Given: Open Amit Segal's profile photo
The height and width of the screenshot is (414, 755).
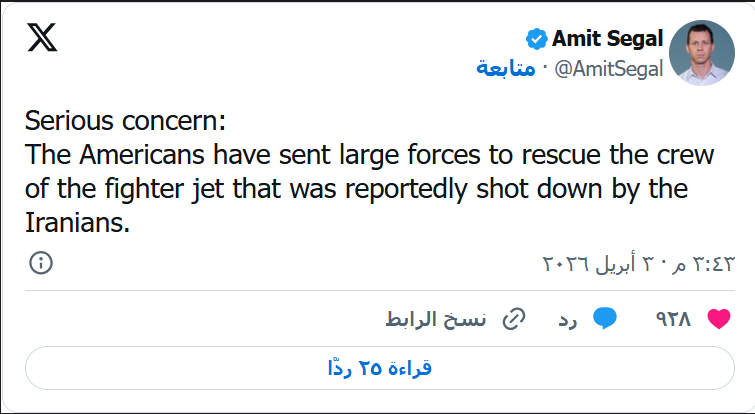Looking at the screenshot, I should [701, 52].
